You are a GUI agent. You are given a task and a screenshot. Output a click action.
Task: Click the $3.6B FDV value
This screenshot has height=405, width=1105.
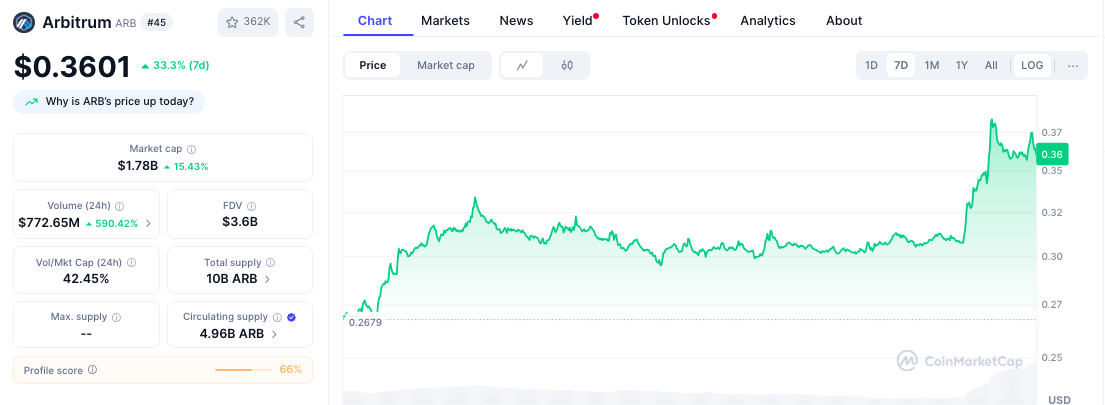[x=240, y=223]
